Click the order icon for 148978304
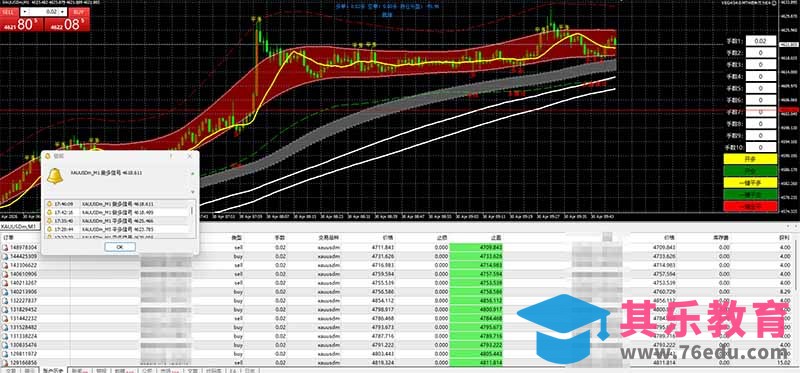This screenshot has height=373, width=800. tap(5, 247)
